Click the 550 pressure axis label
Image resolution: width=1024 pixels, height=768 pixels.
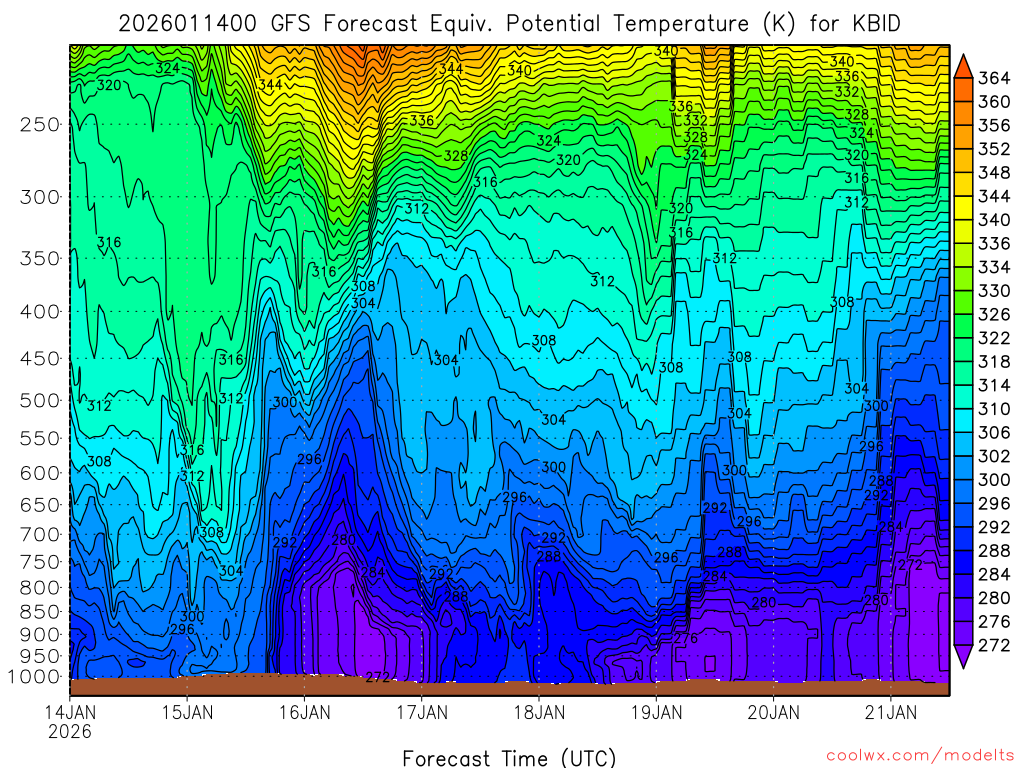coord(39,438)
